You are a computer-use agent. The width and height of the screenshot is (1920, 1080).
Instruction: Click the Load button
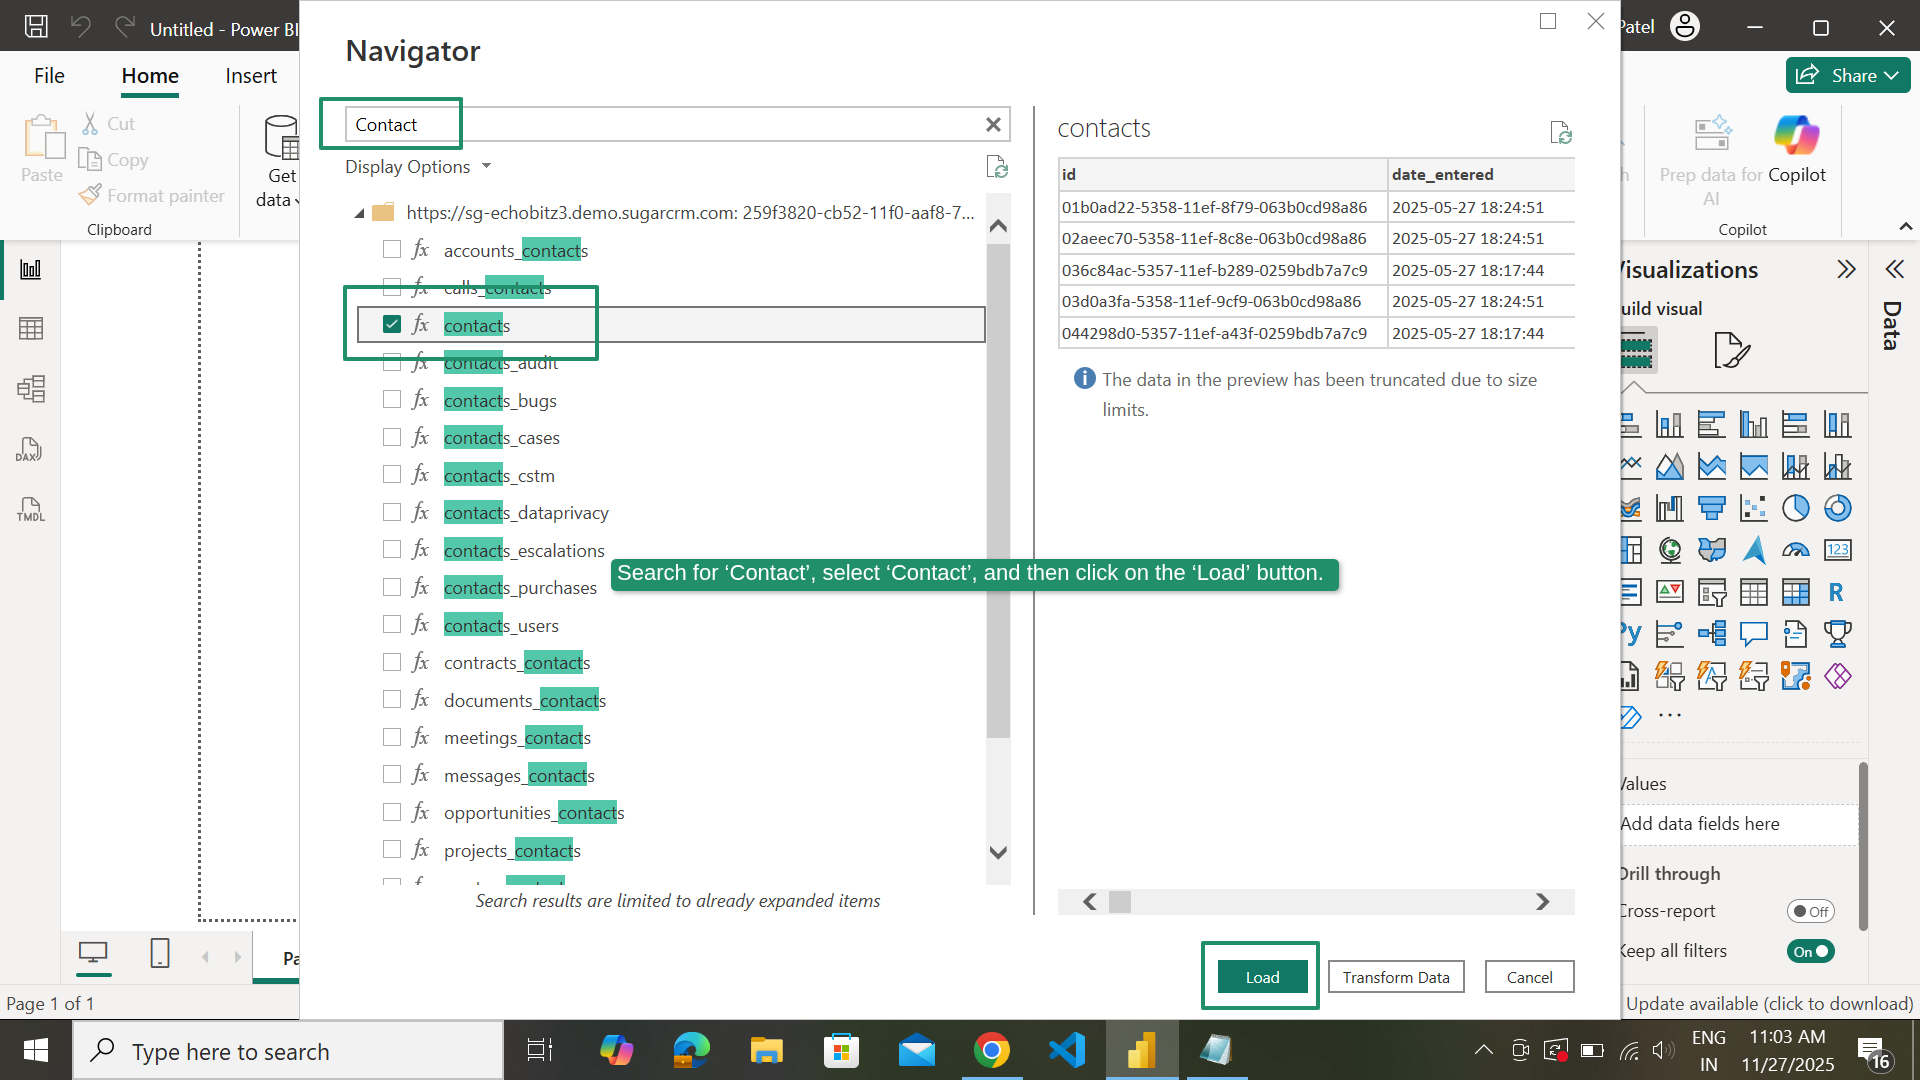tap(1260, 976)
